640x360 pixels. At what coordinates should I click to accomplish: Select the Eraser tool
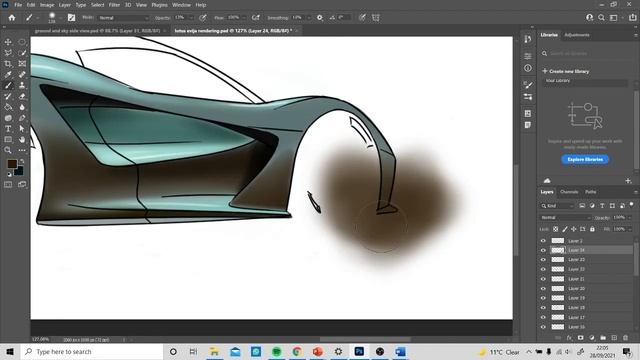(22, 96)
